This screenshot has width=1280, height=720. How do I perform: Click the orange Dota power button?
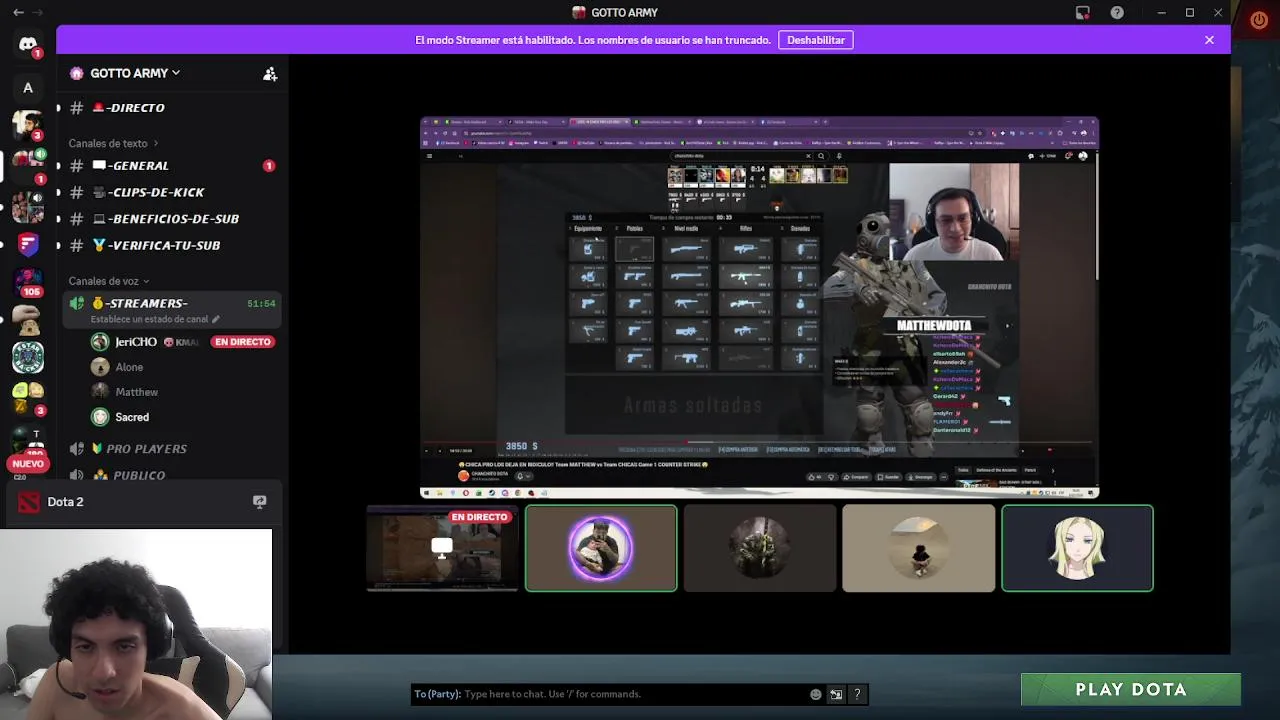tap(1259, 20)
